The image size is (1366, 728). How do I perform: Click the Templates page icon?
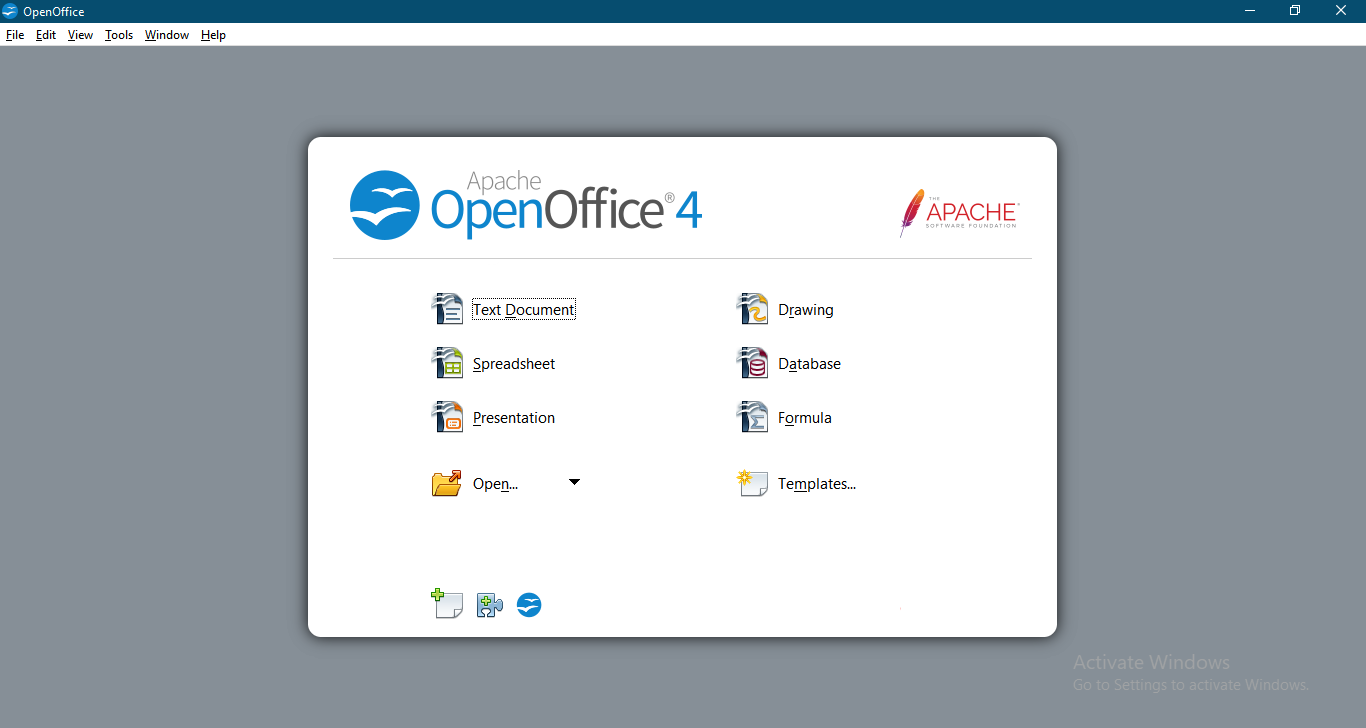click(x=752, y=484)
